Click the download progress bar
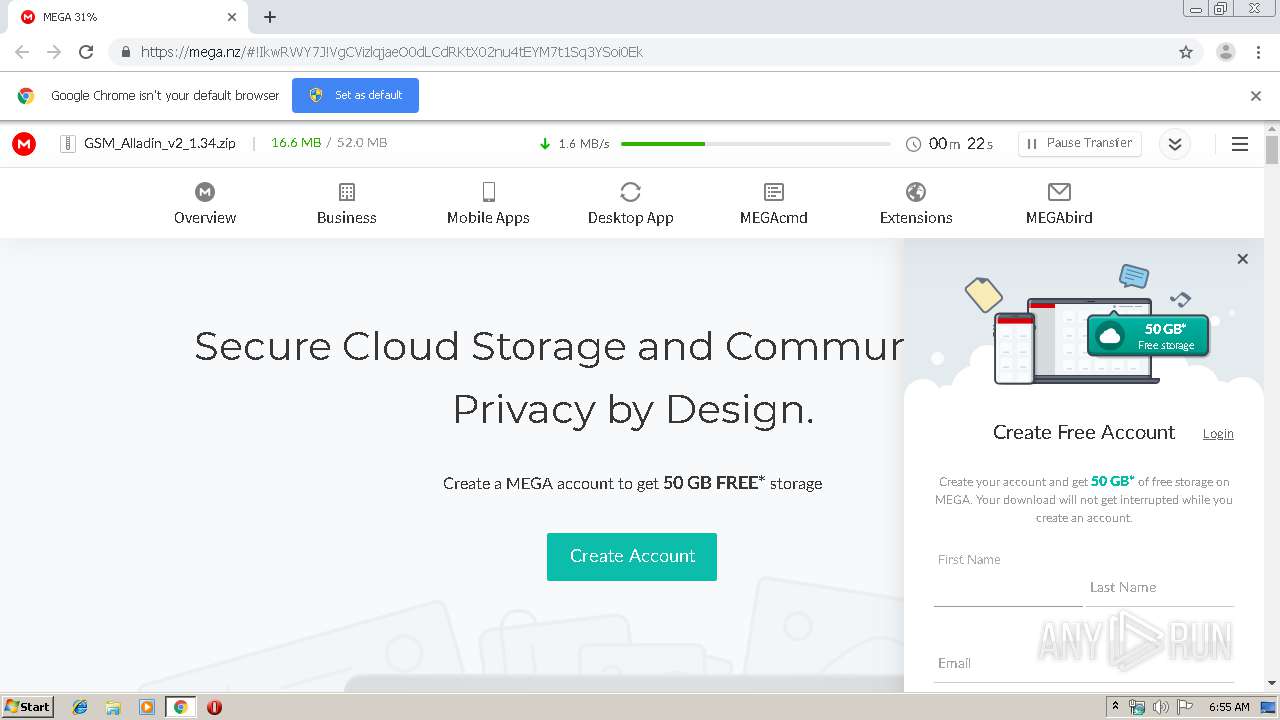 755,144
